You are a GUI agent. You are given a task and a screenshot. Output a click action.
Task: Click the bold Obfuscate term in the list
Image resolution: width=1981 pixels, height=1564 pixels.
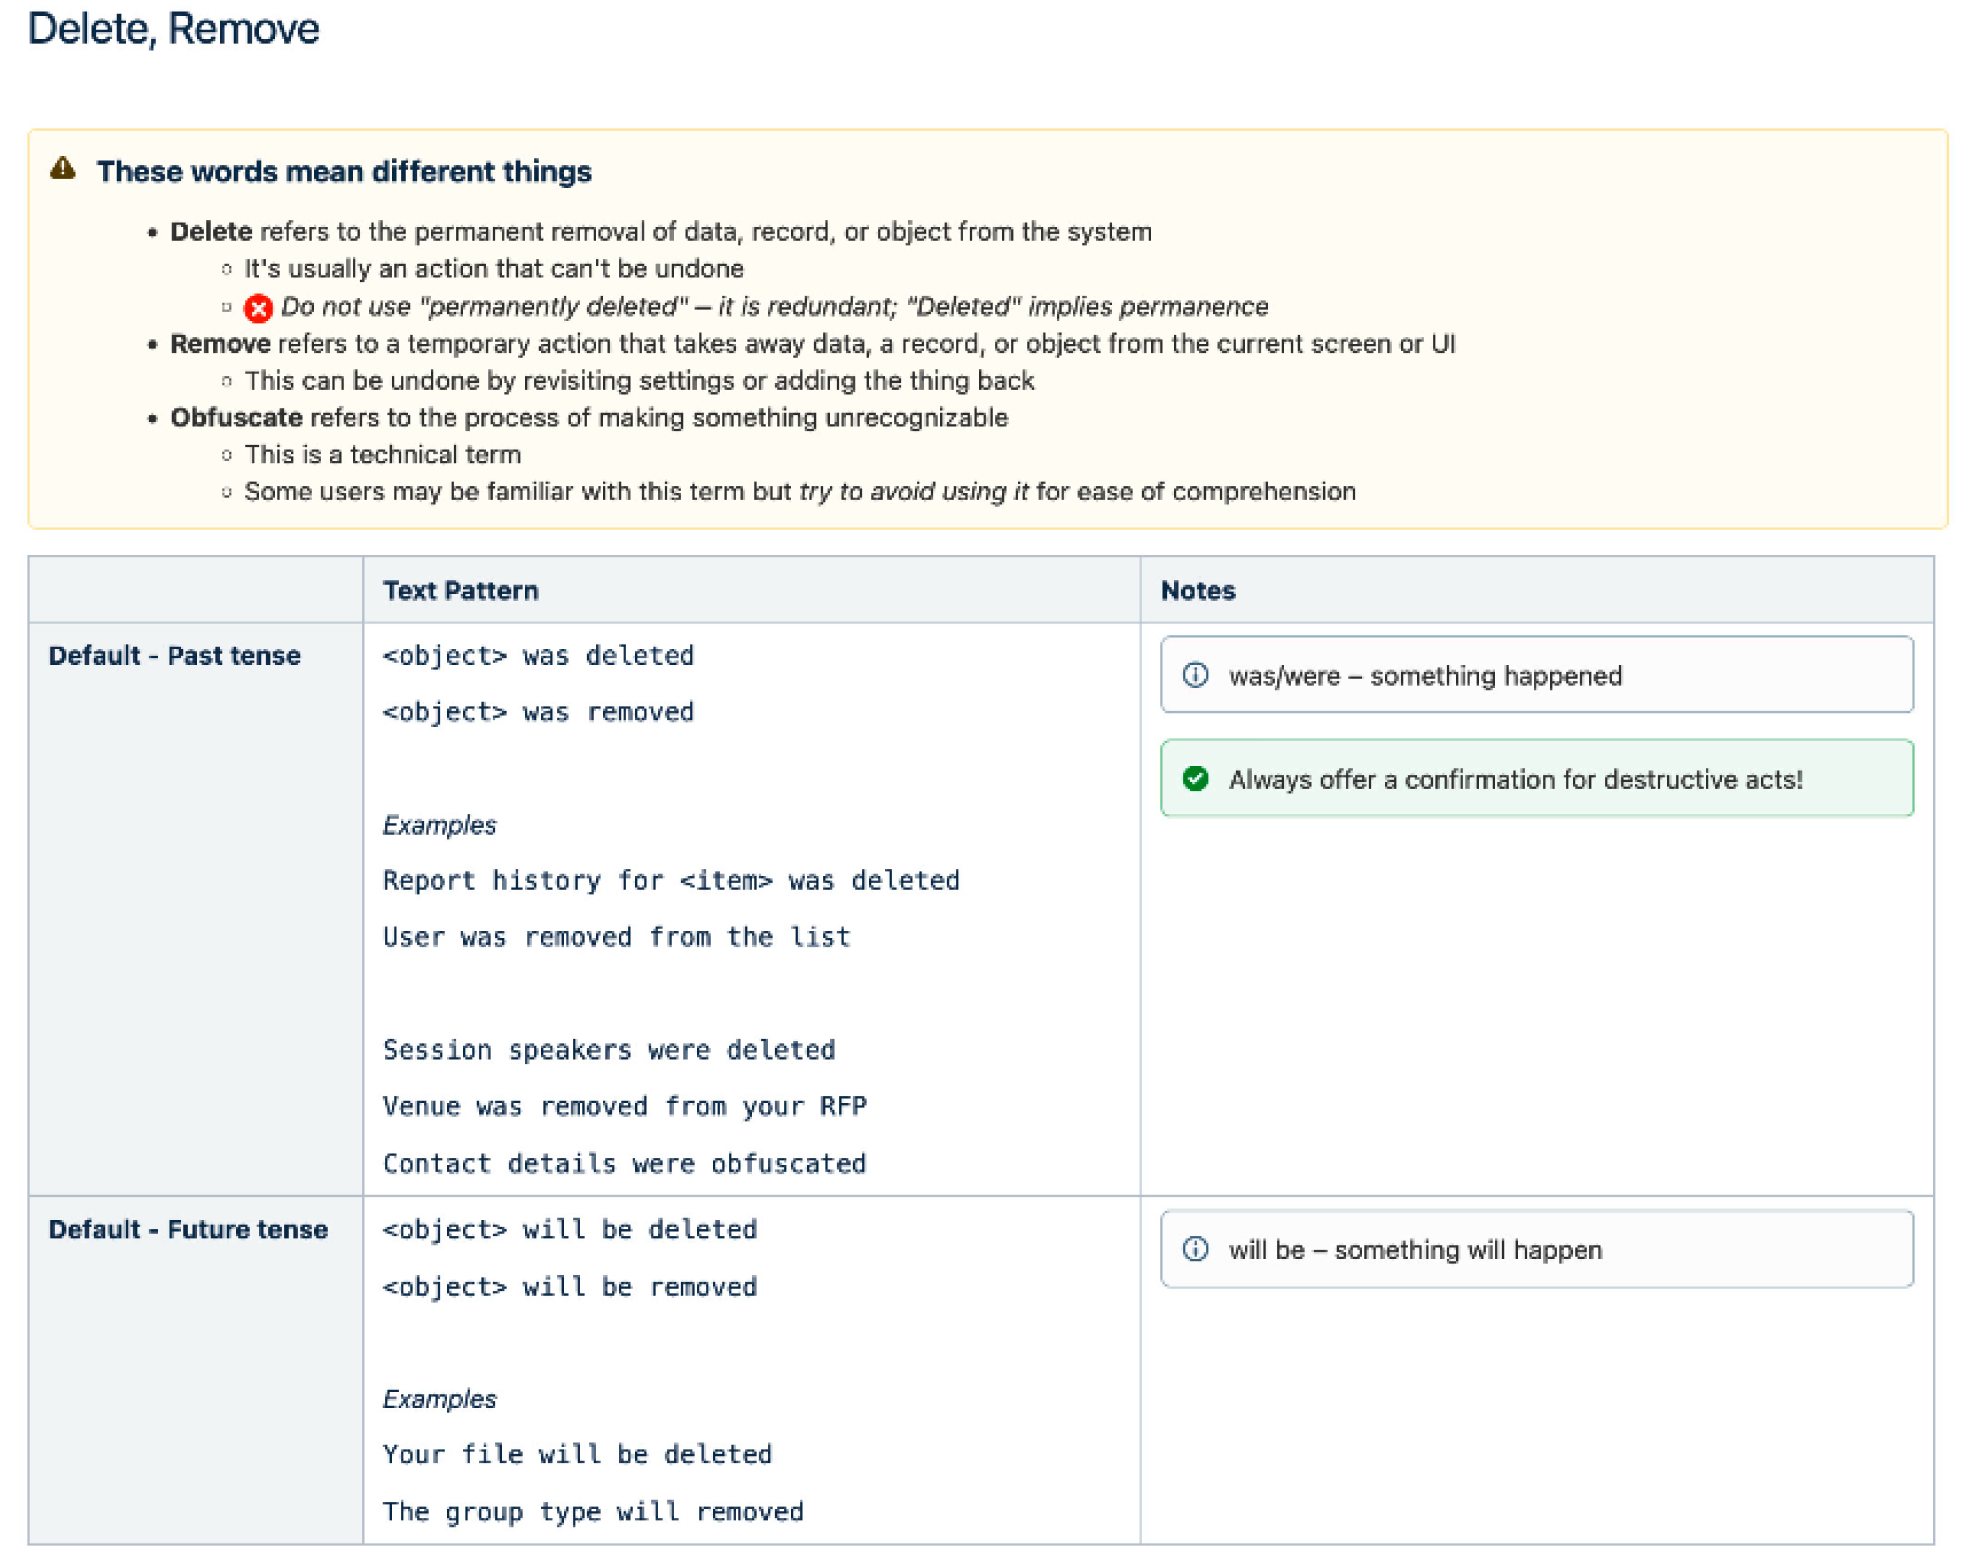tap(235, 417)
